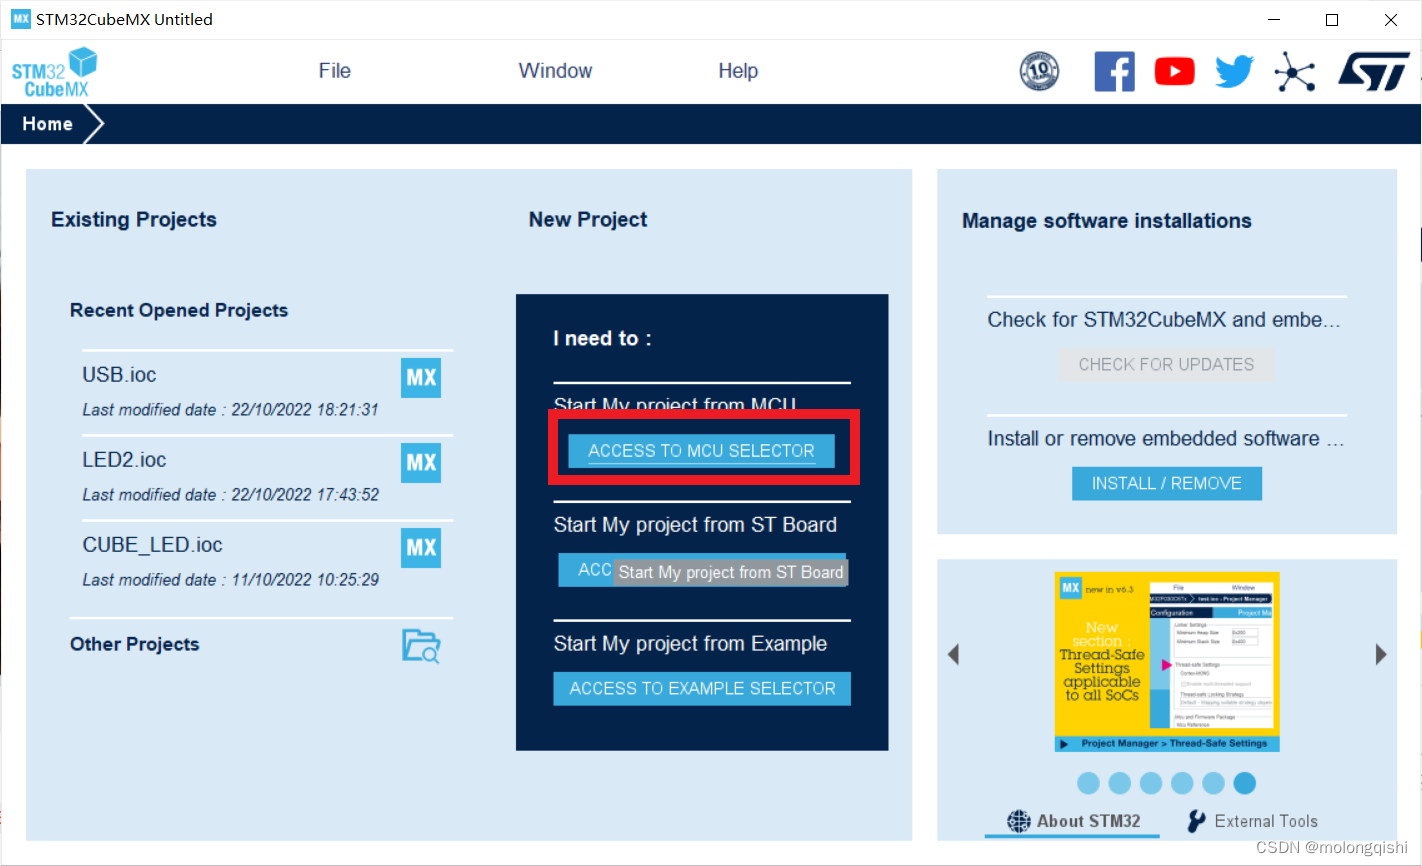Click LED2.ioc last modified date text
Image resolution: width=1422 pixels, height=866 pixels.
(x=230, y=495)
